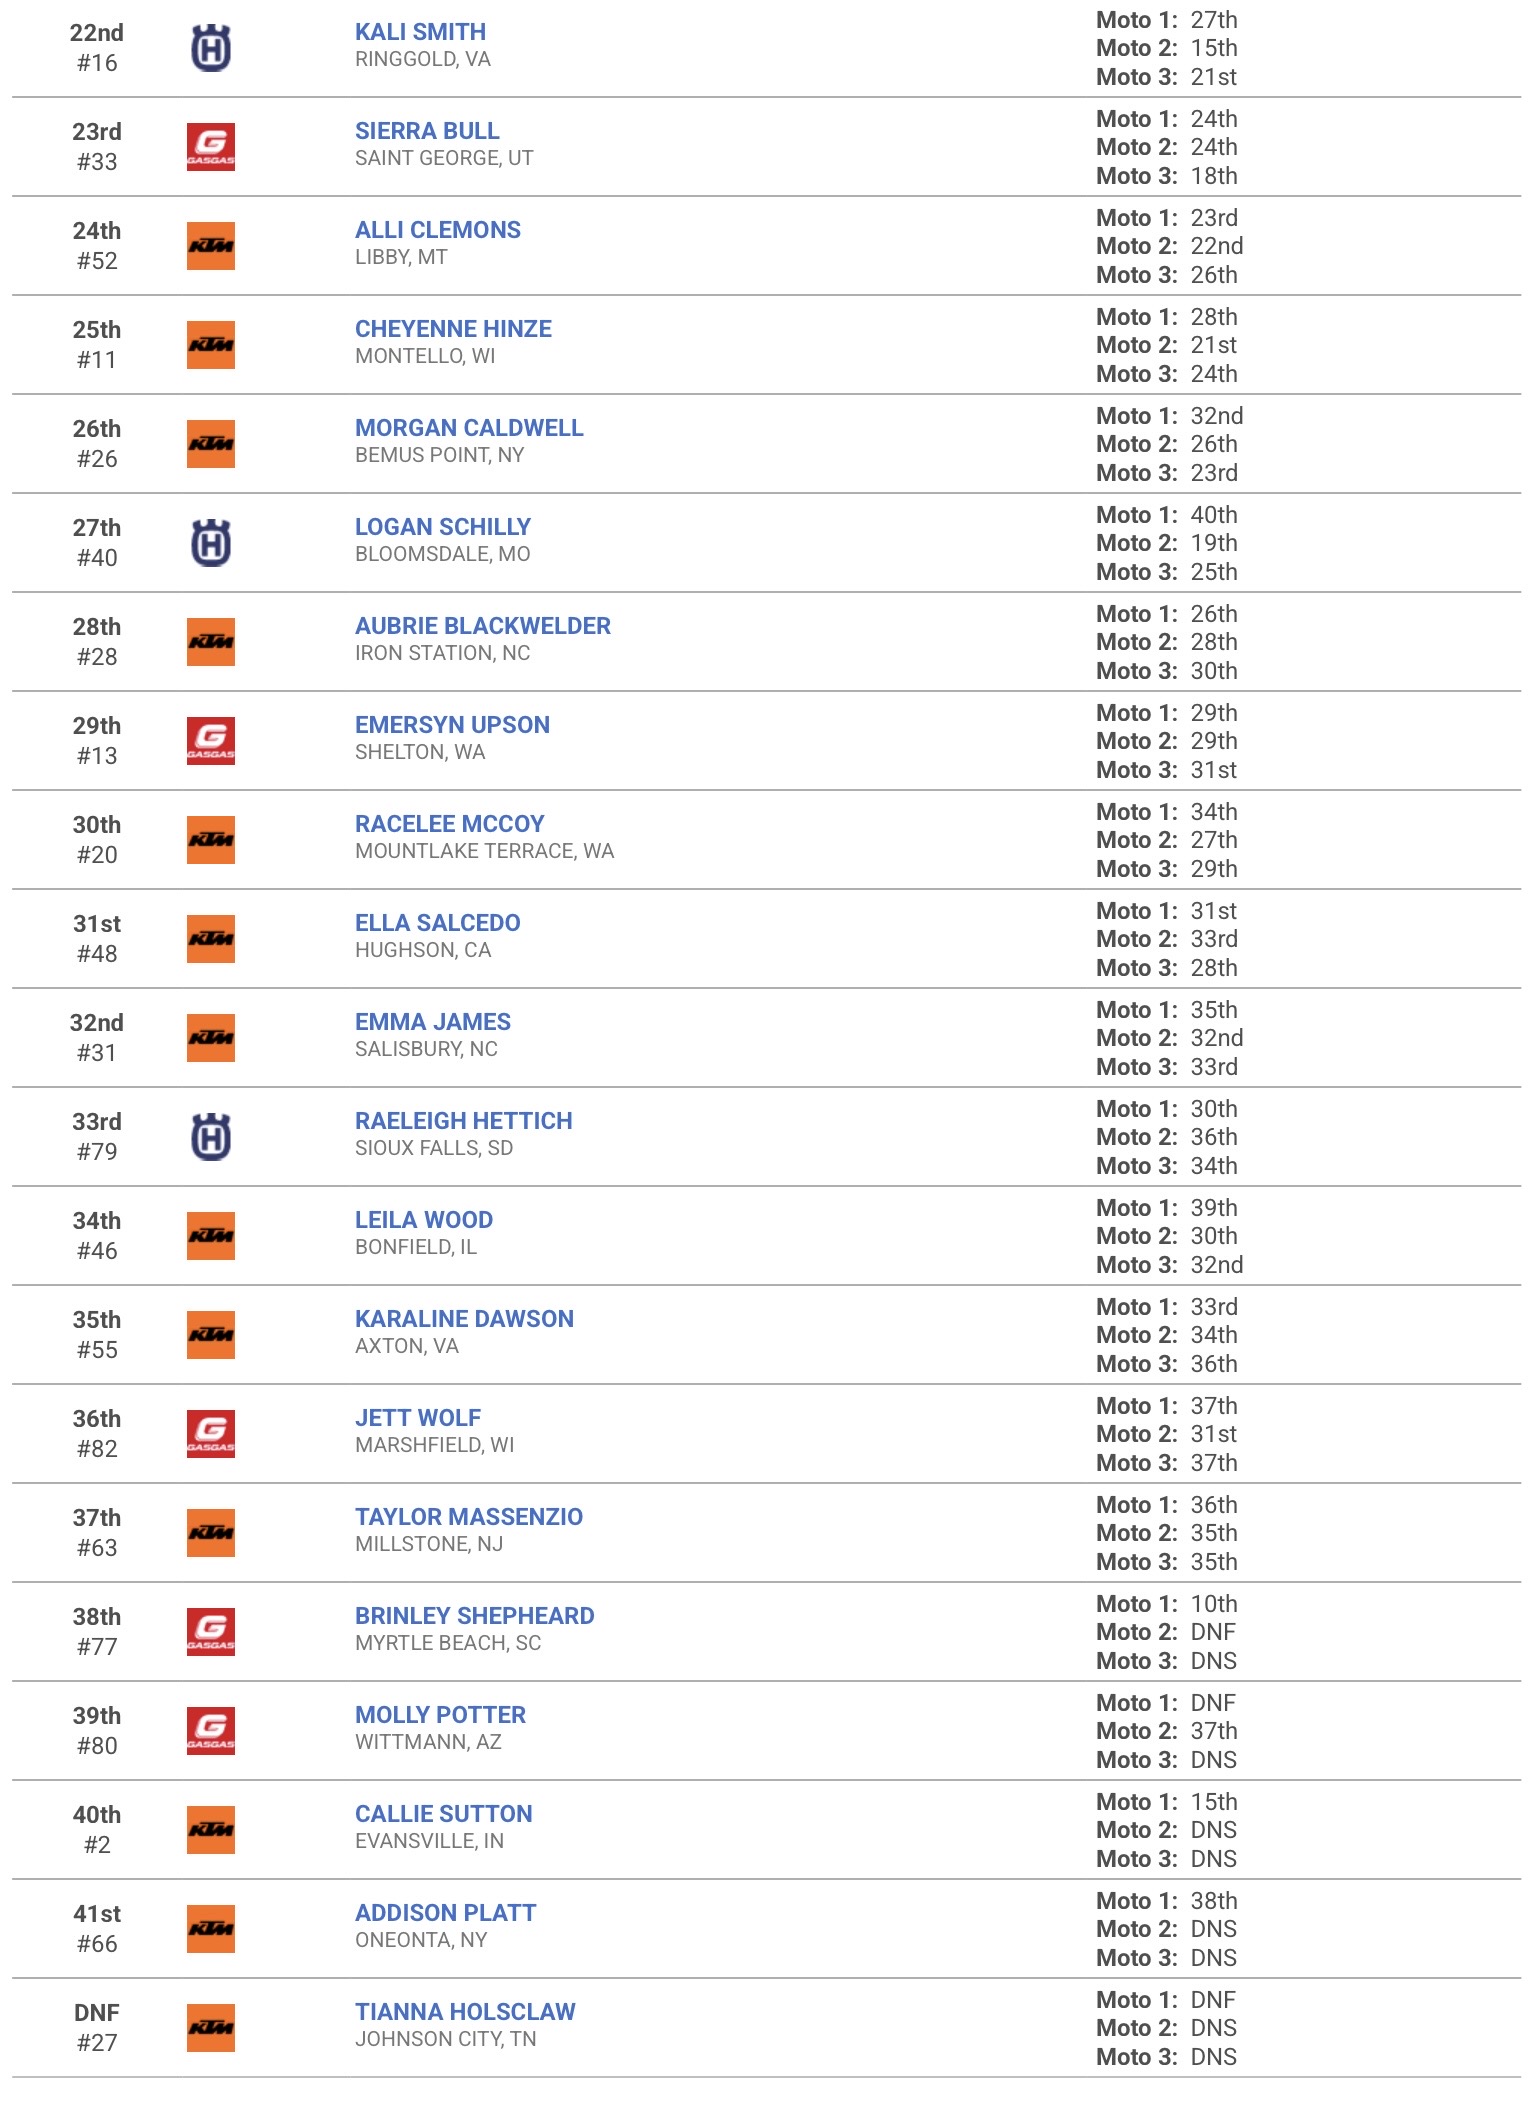
Task: Open Addison Platt's rider page
Action: coord(446,1913)
